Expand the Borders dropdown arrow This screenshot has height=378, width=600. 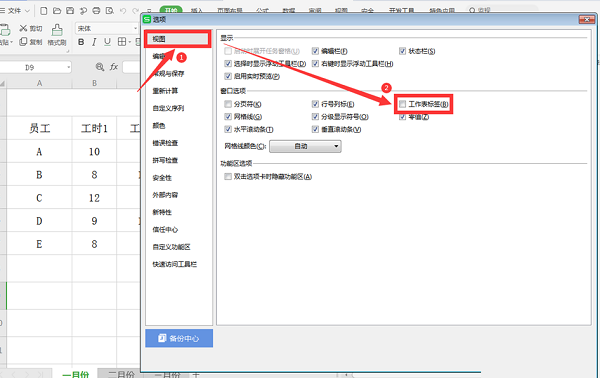[130, 42]
